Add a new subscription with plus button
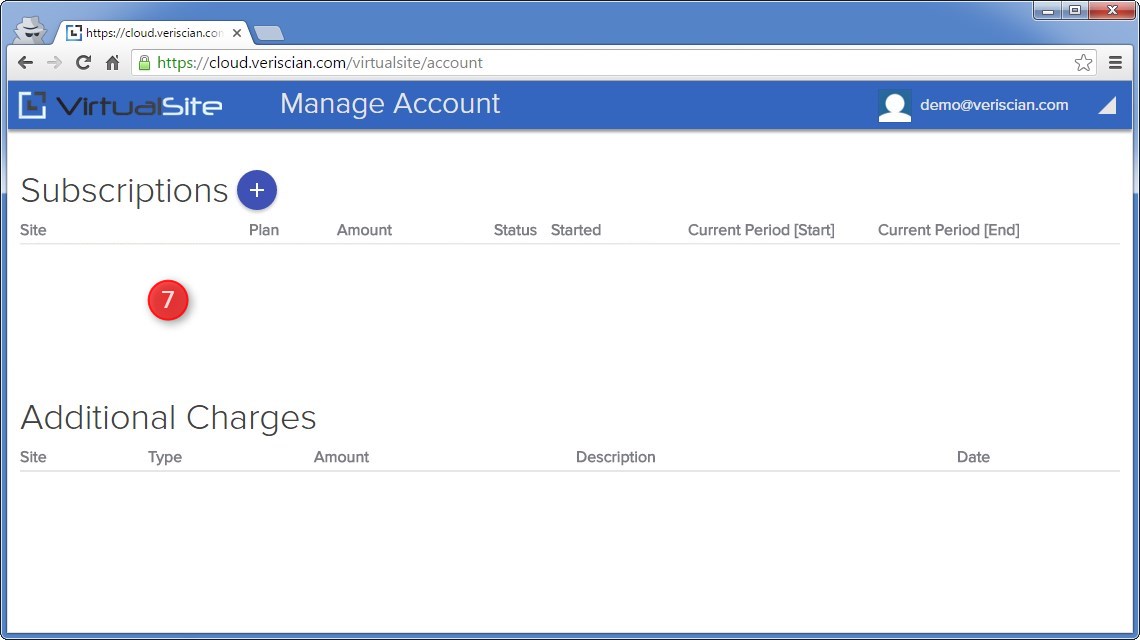The height and width of the screenshot is (640, 1140). pos(257,191)
